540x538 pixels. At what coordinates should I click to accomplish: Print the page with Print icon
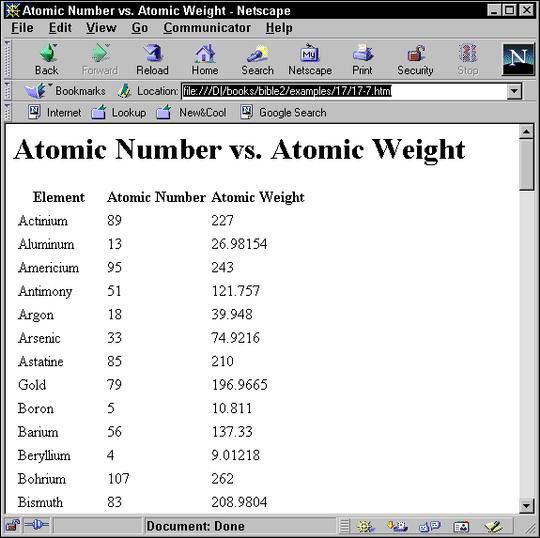362,53
